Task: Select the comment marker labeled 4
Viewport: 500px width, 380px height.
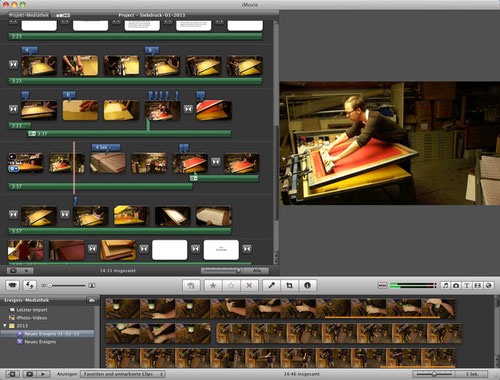Action: coord(29,50)
